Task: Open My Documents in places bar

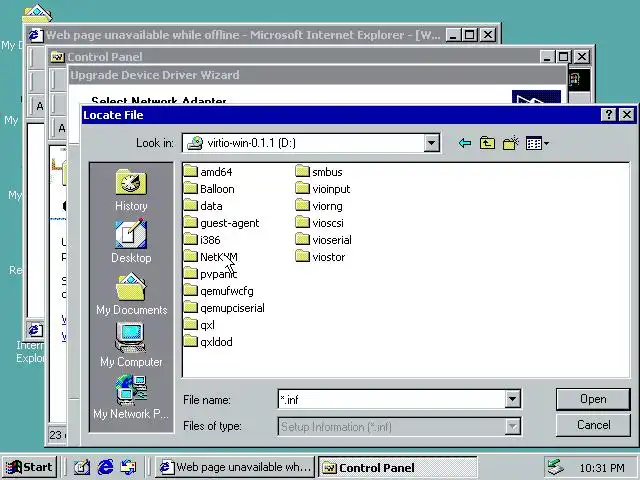Action: point(131,294)
